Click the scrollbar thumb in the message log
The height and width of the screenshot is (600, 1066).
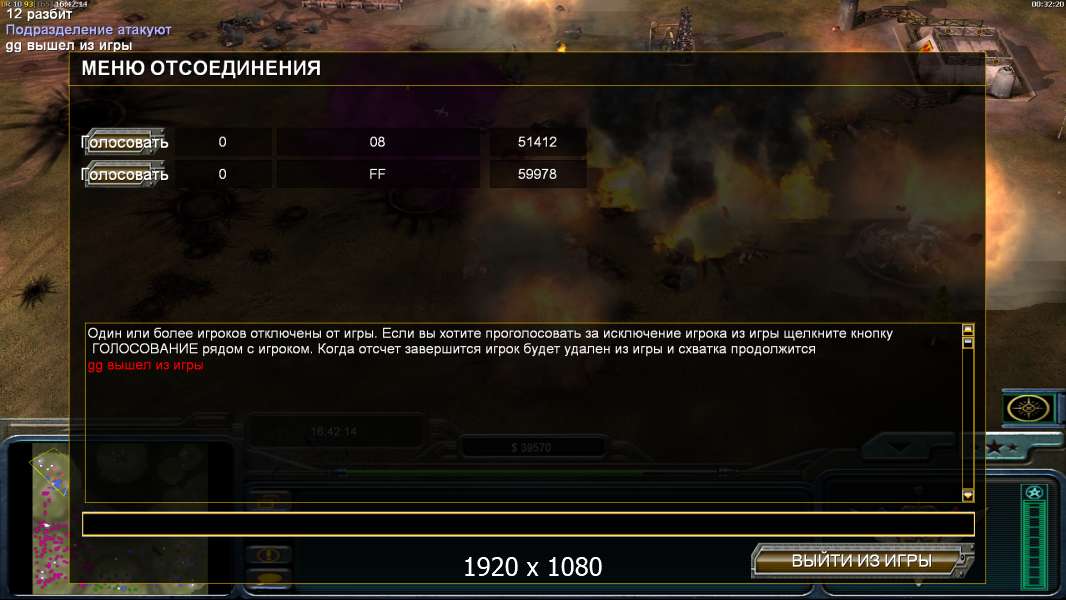tap(968, 342)
